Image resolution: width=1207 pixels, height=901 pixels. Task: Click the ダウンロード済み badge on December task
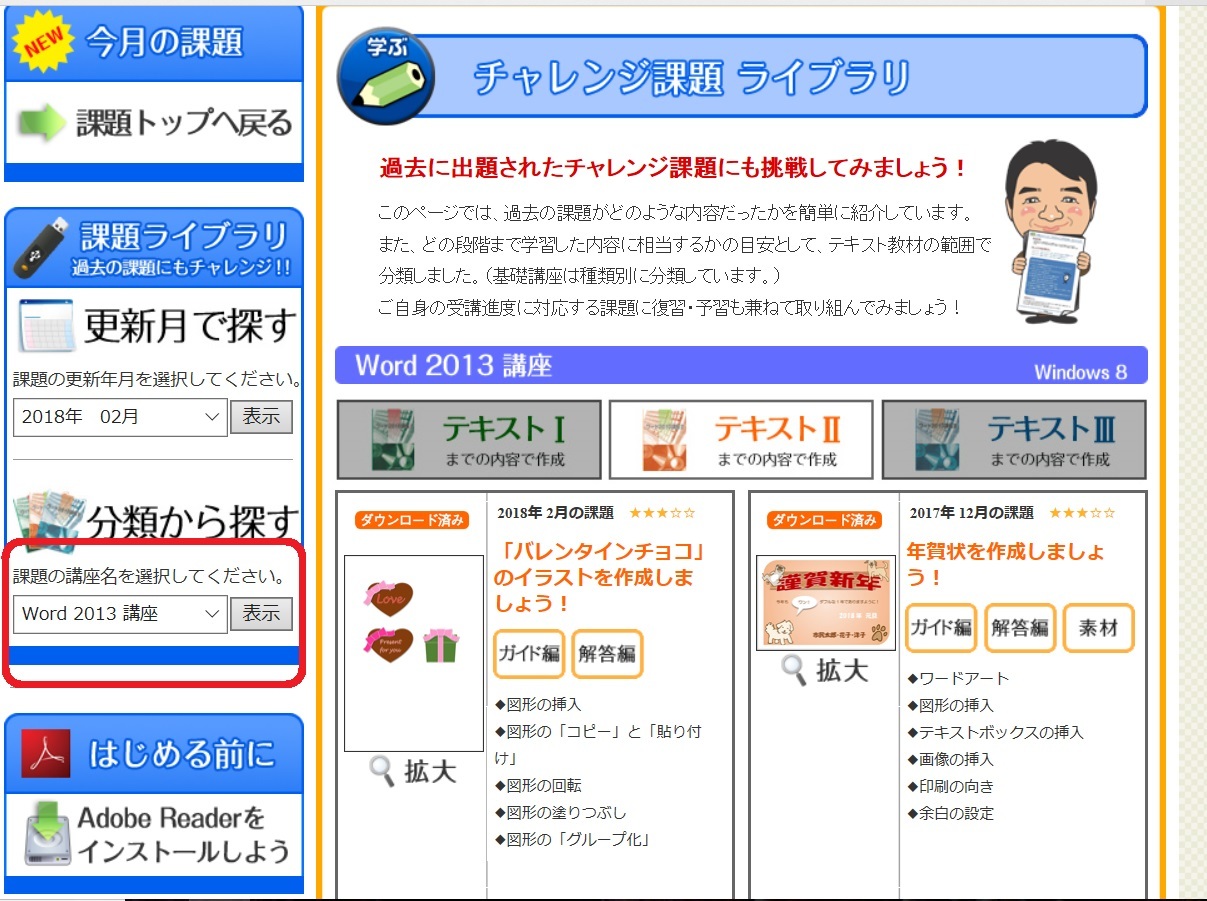(x=823, y=520)
